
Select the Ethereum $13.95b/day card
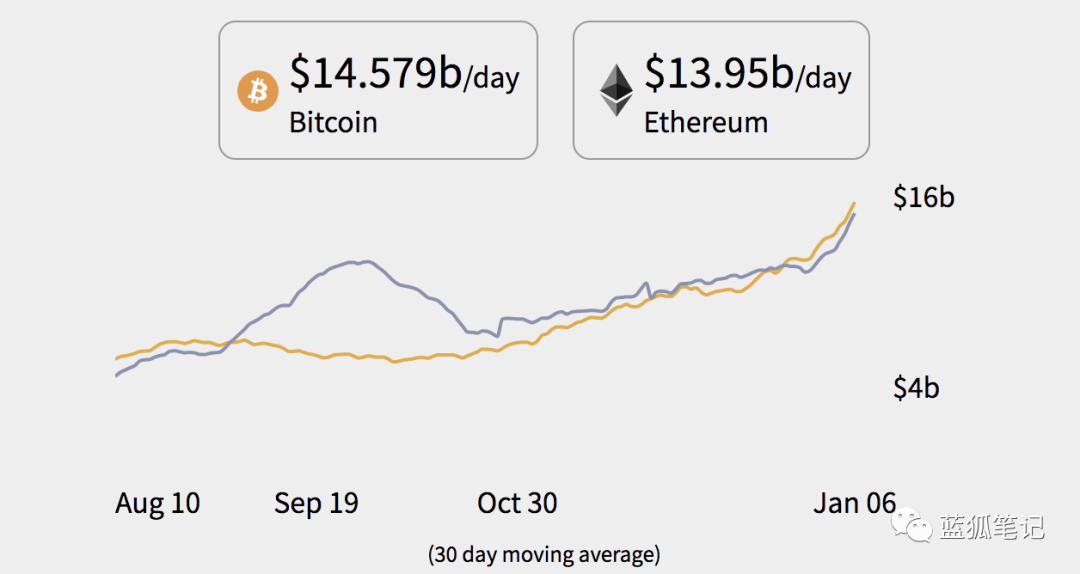pyautogui.click(x=721, y=90)
